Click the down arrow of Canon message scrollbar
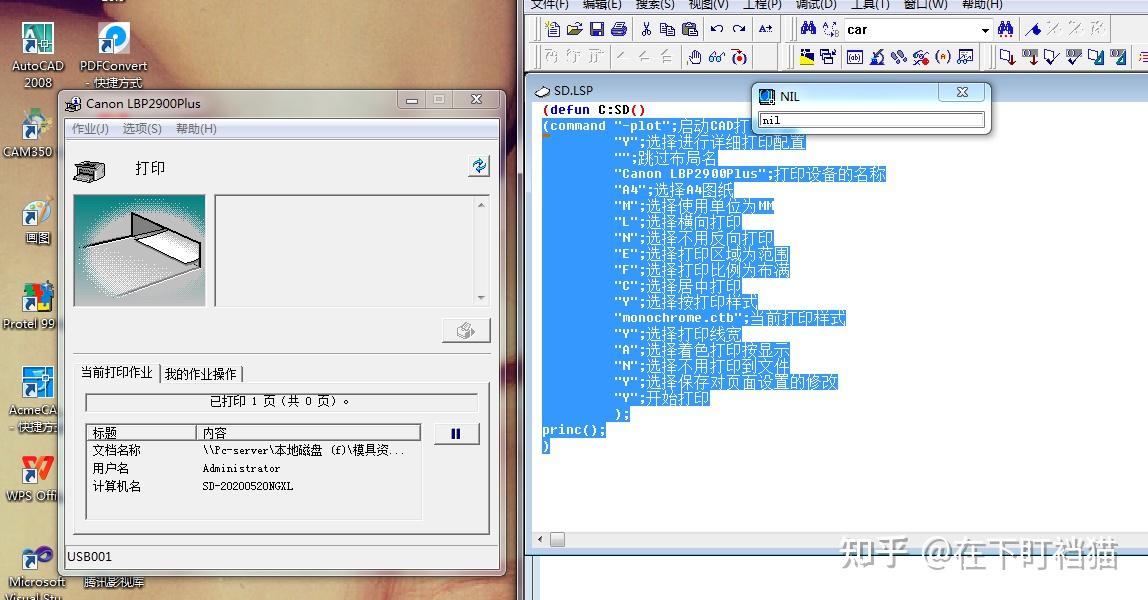This screenshot has width=1148, height=600. [x=481, y=297]
